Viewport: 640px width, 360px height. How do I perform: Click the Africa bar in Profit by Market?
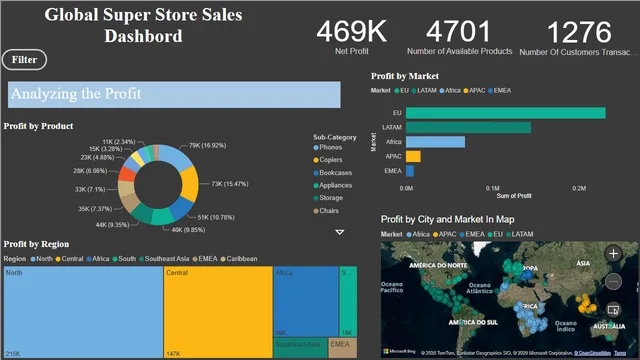436,142
